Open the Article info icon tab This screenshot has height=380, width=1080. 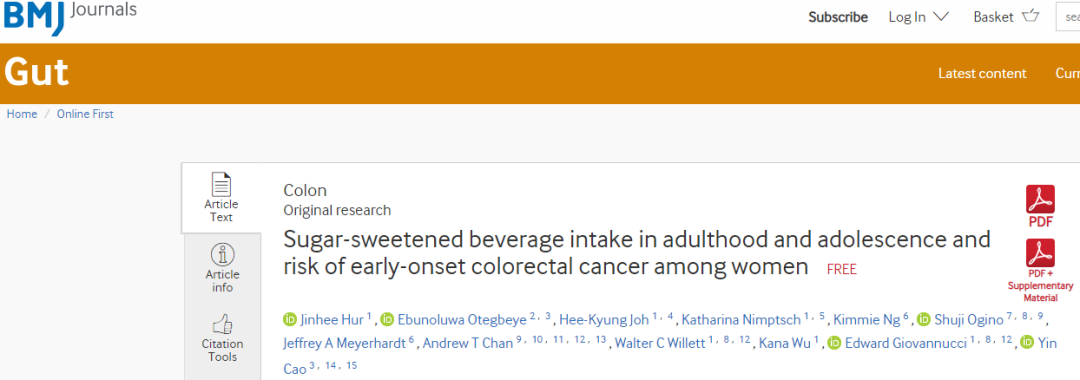point(222,255)
